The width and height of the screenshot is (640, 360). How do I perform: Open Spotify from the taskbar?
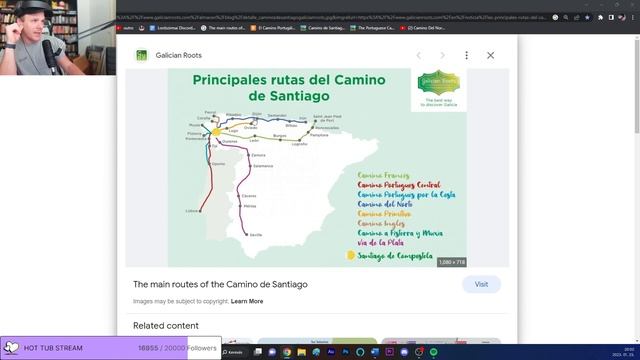(433, 352)
